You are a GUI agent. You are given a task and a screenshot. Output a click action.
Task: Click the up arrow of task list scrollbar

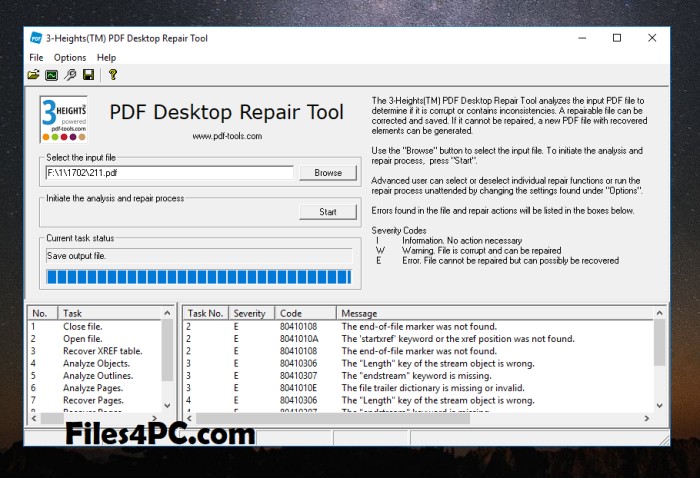click(x=167, y=313)
